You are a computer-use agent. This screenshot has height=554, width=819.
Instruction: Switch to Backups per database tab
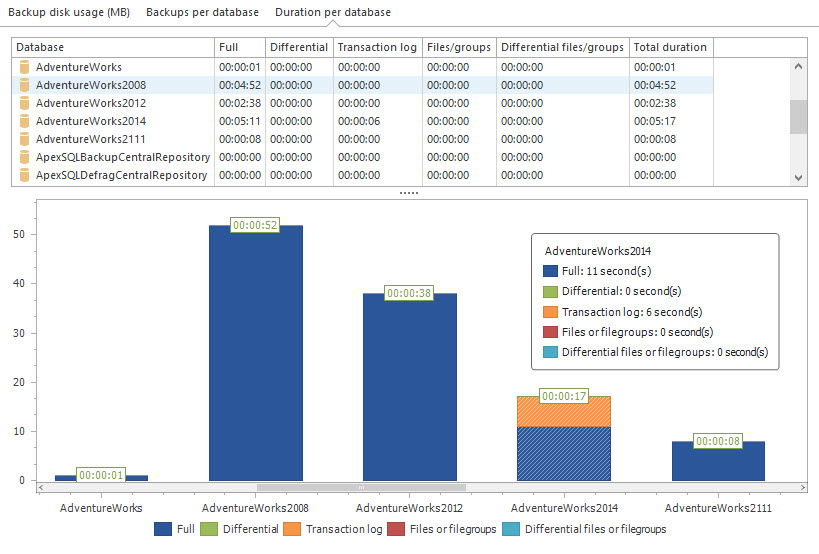point(202,12)
